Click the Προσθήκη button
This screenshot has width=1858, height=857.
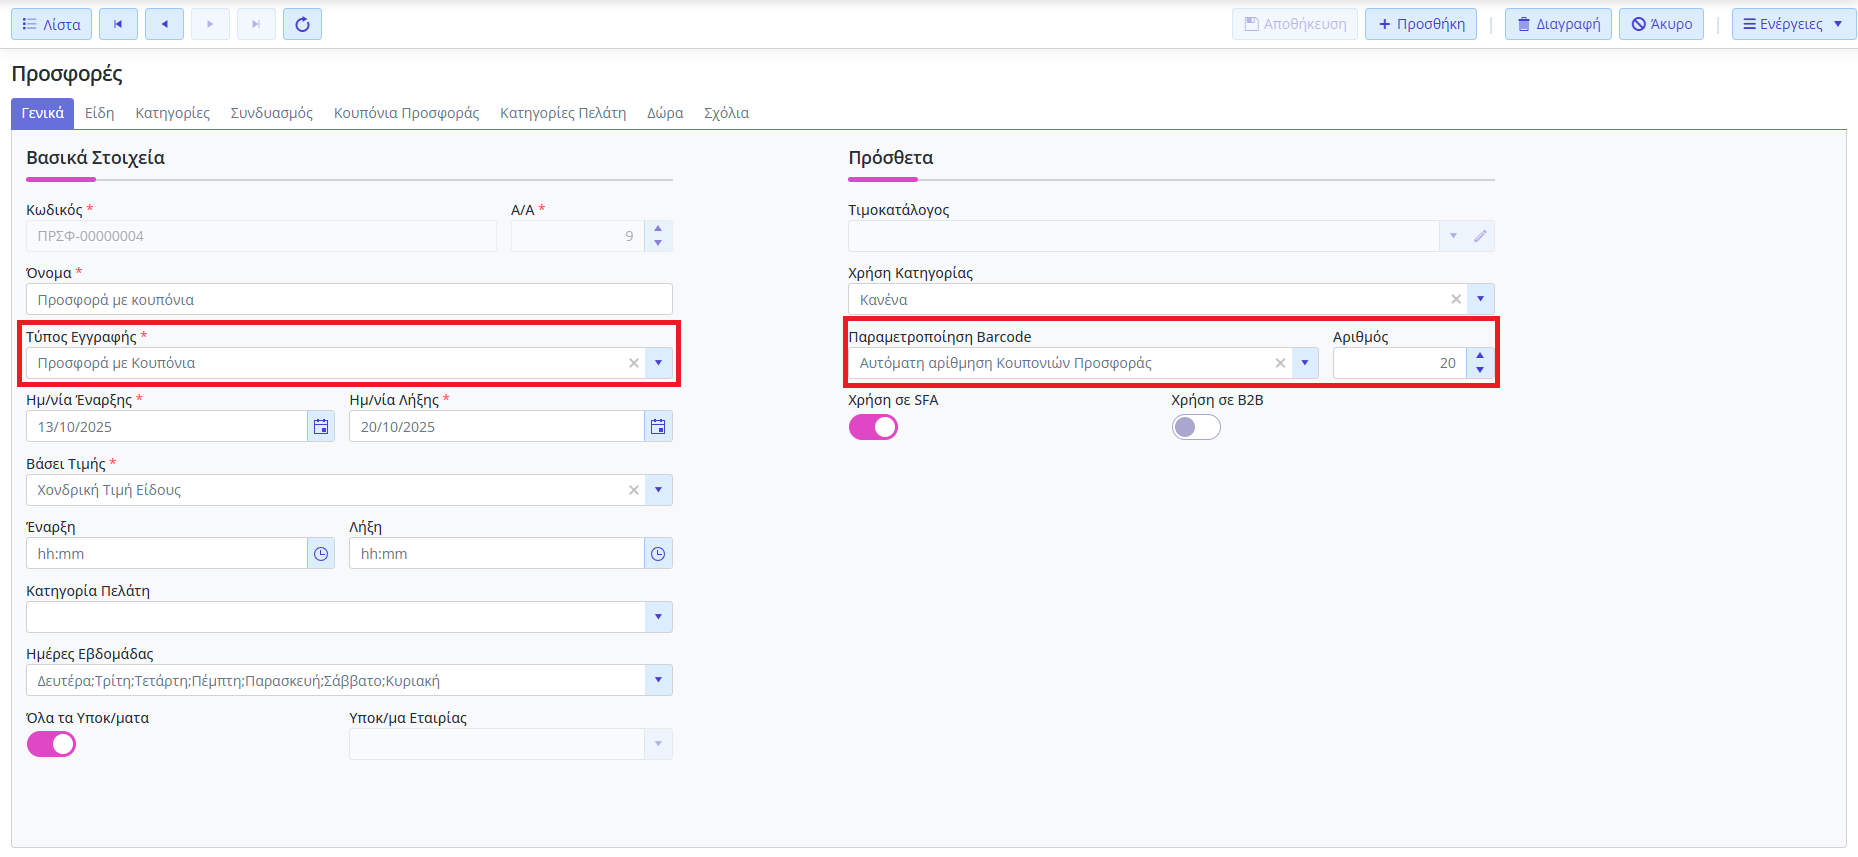[x=1420, y=24]
